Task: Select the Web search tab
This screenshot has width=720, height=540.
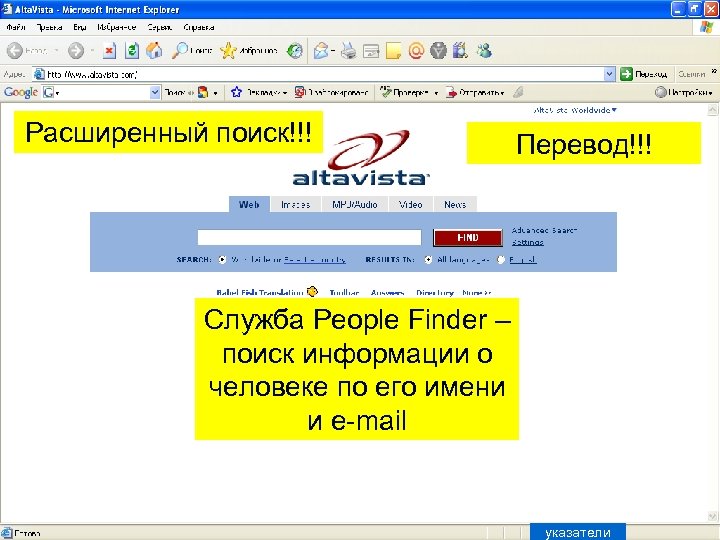Action: point(249,204)
